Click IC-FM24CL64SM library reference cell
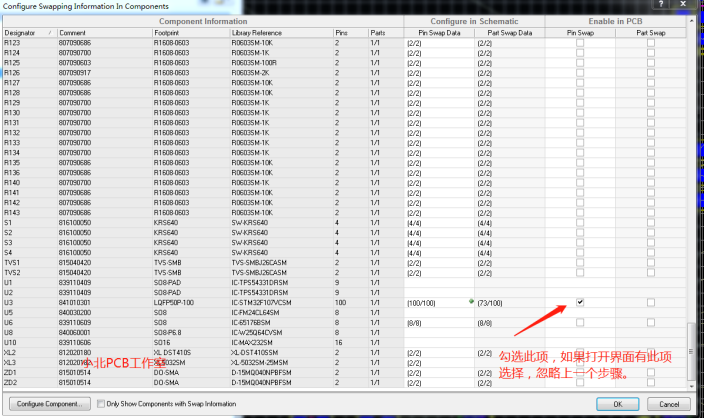Image resolution: width=704 pixels, height=418 pixels. coord(282,312)
